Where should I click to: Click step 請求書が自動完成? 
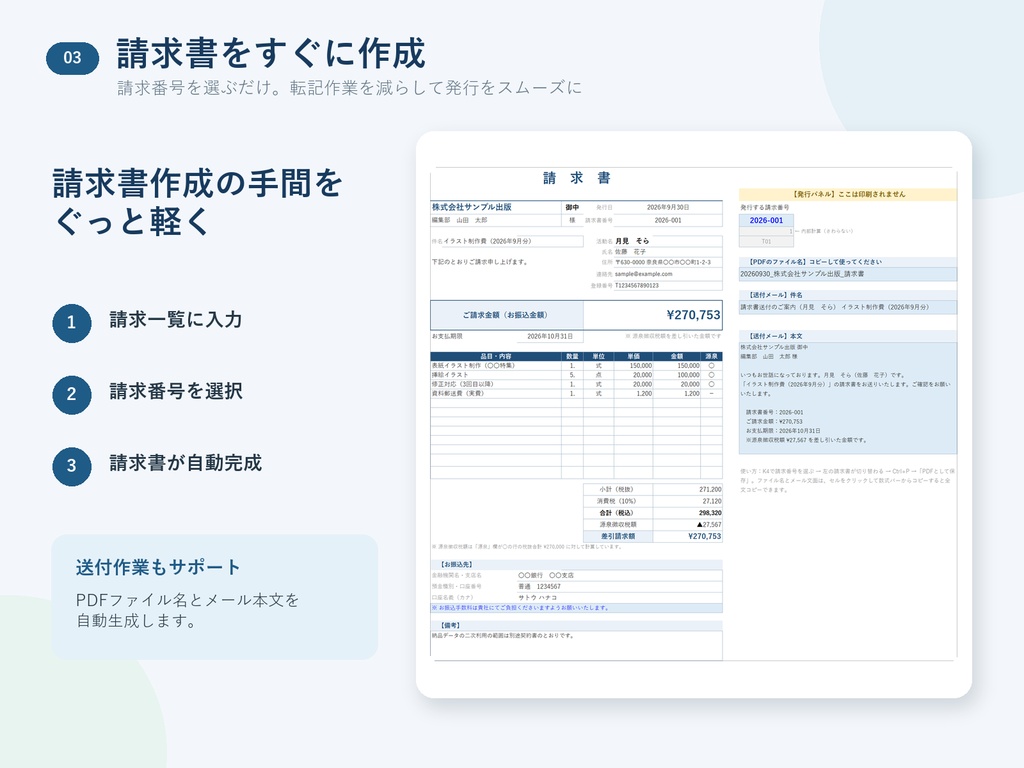[185, 463]
